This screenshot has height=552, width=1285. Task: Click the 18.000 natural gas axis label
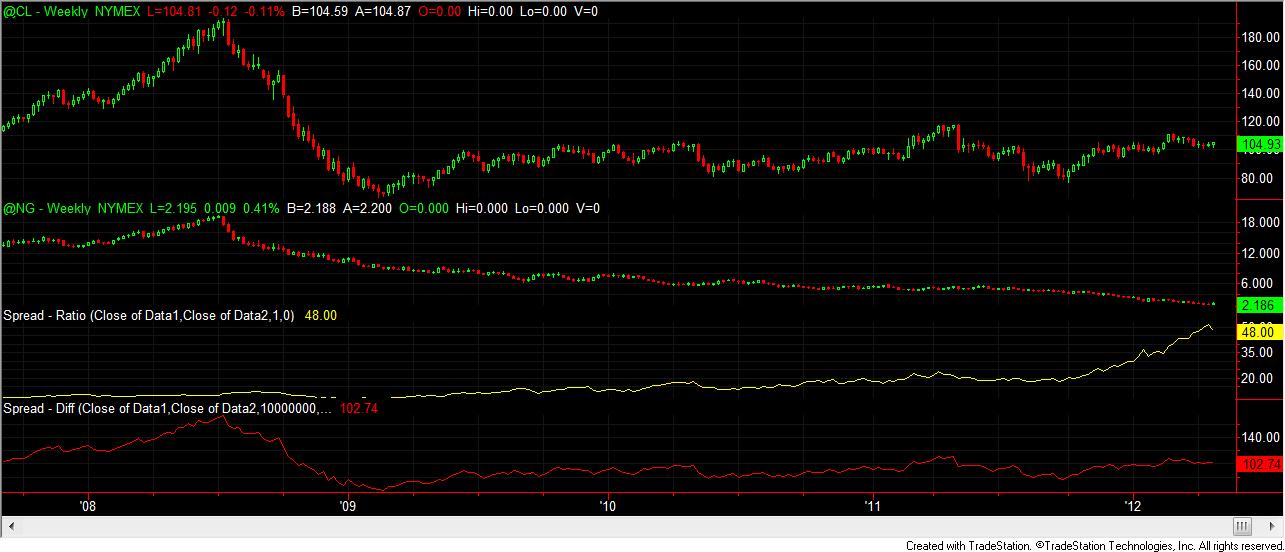1261,222
